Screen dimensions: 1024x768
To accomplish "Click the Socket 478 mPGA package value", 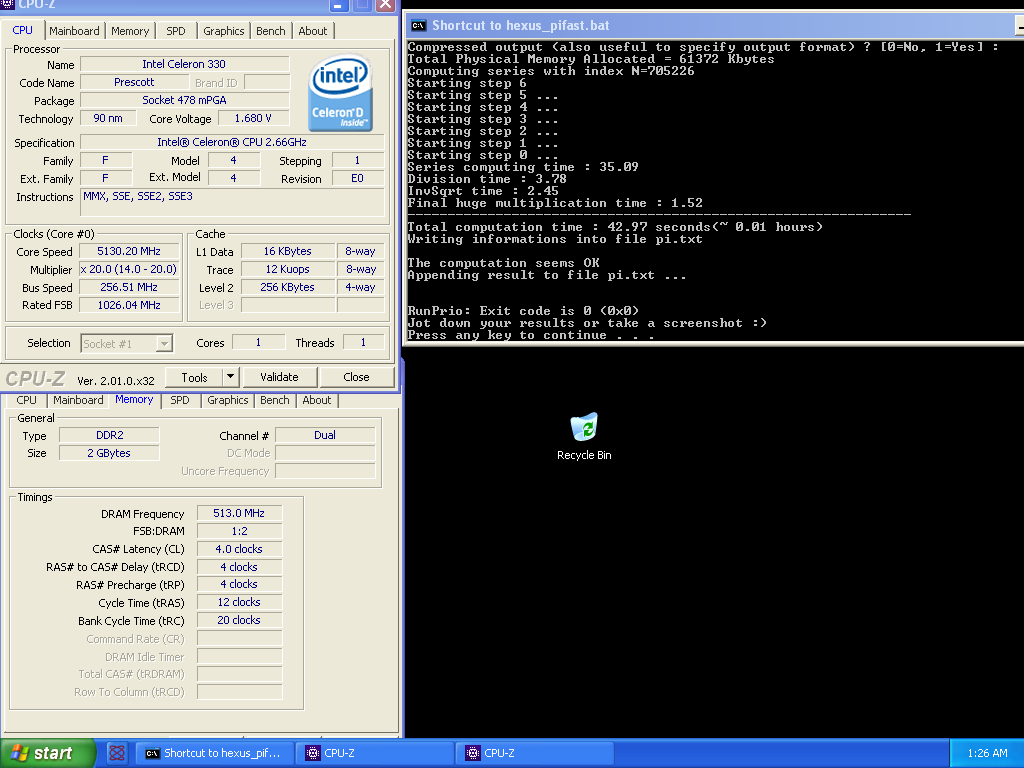I will pos(184,100).
